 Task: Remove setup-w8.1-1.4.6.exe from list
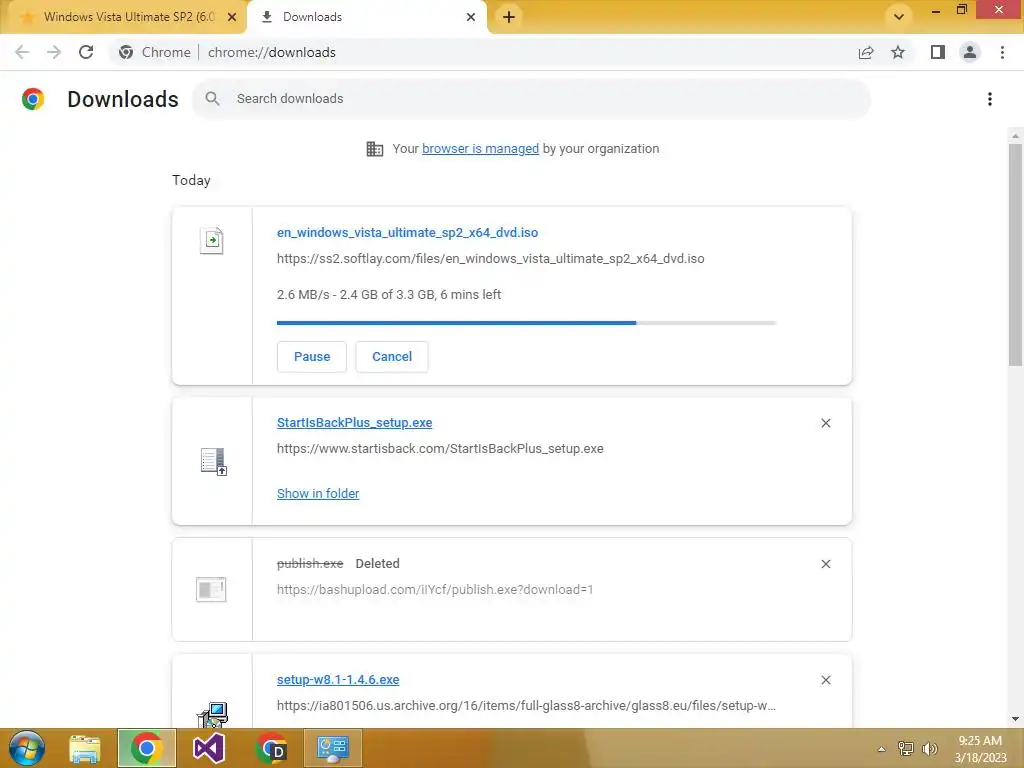(x=825, y=680)
